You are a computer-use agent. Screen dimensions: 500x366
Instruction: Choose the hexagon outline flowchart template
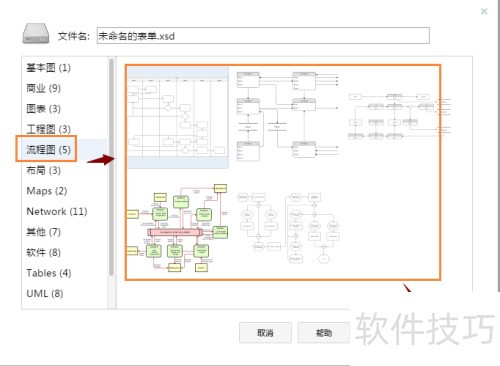pos(288,228)
